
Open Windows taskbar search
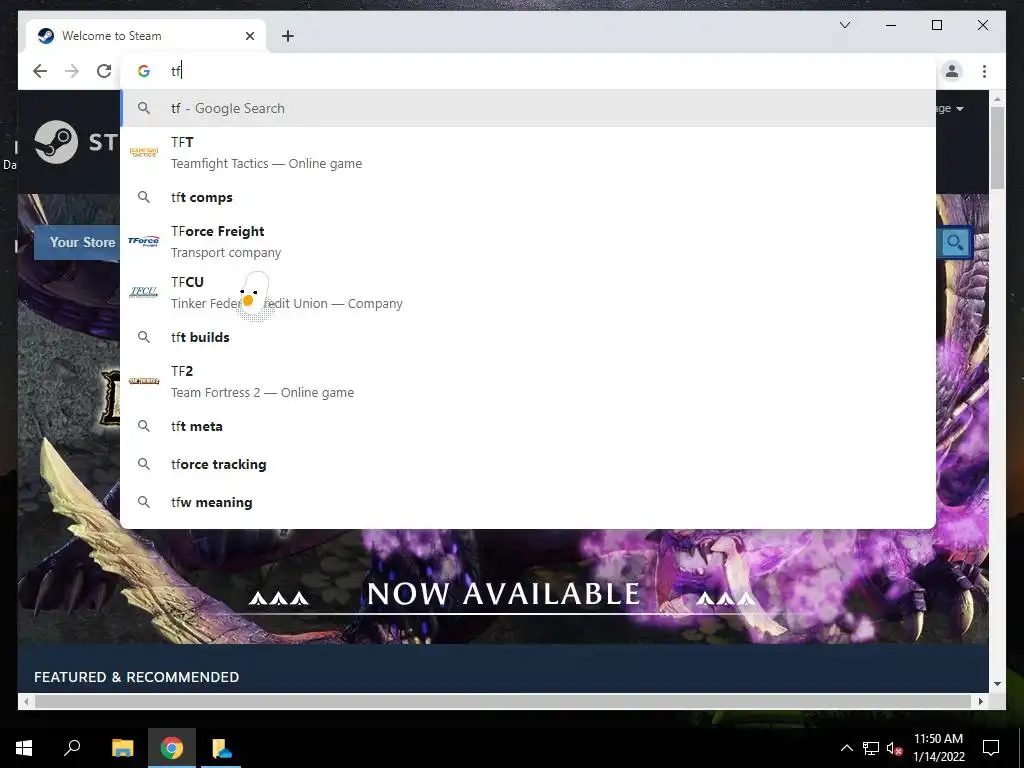point(72,748)
